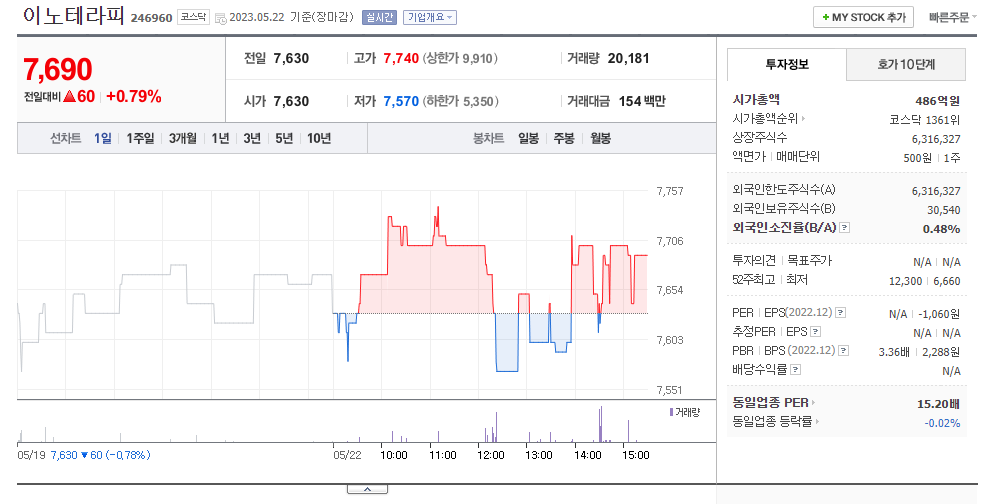Click the PBR BPS value 3.36배 2,288원

point(920,352)
